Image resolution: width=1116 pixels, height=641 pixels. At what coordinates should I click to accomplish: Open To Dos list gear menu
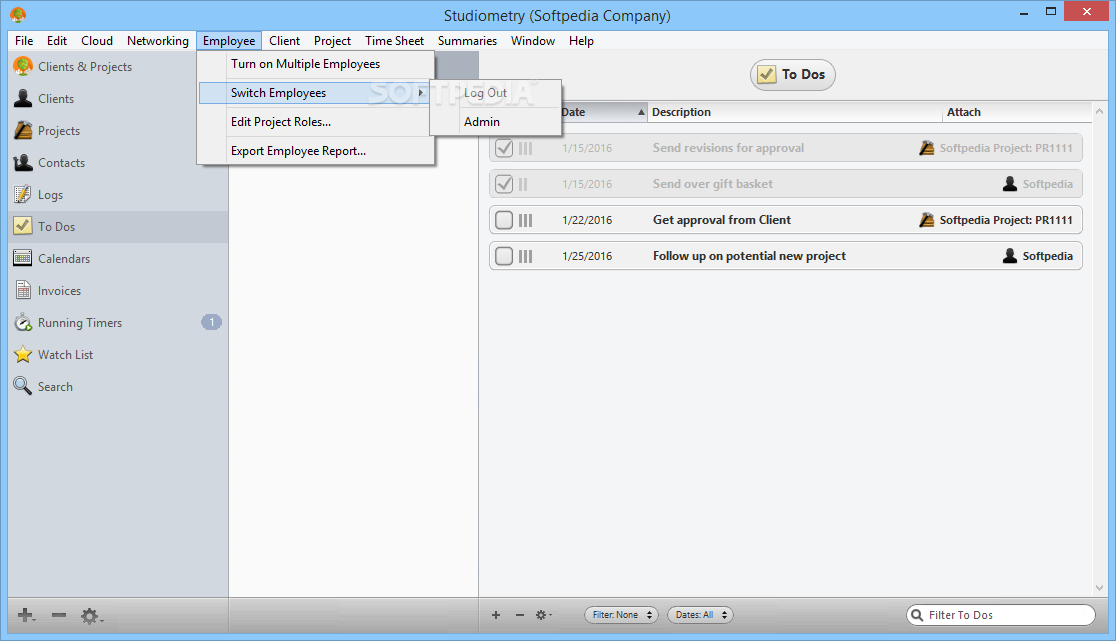pyautogui.click(x=543, y=615)
